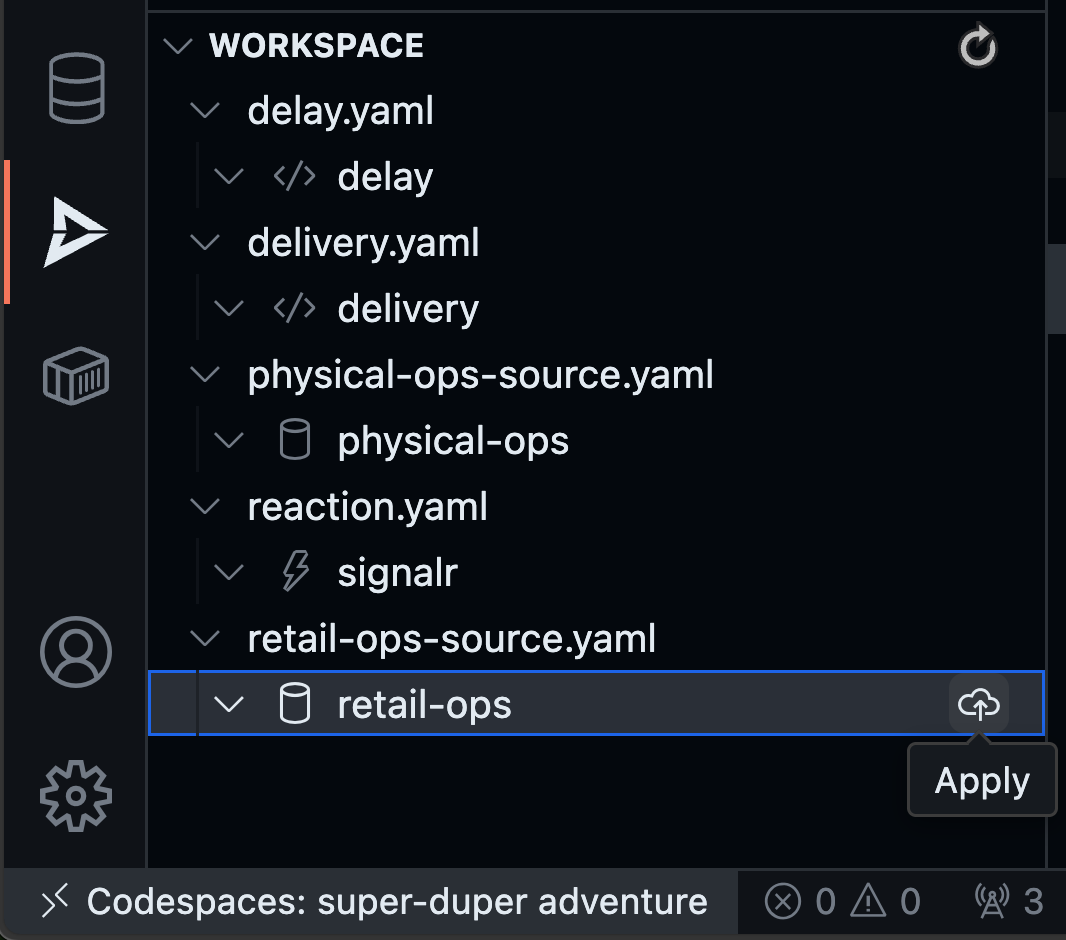This screenshot has width=1066, height=940.
Task: Open Settings via the gear icon
Action: tap(75, 795)
